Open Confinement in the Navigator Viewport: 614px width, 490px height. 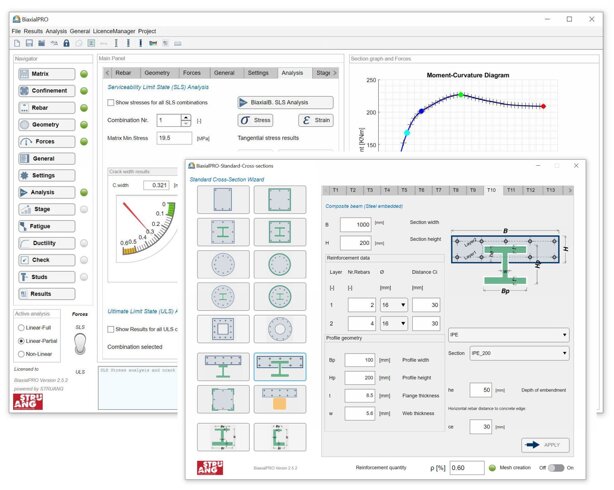coord(47,90)
